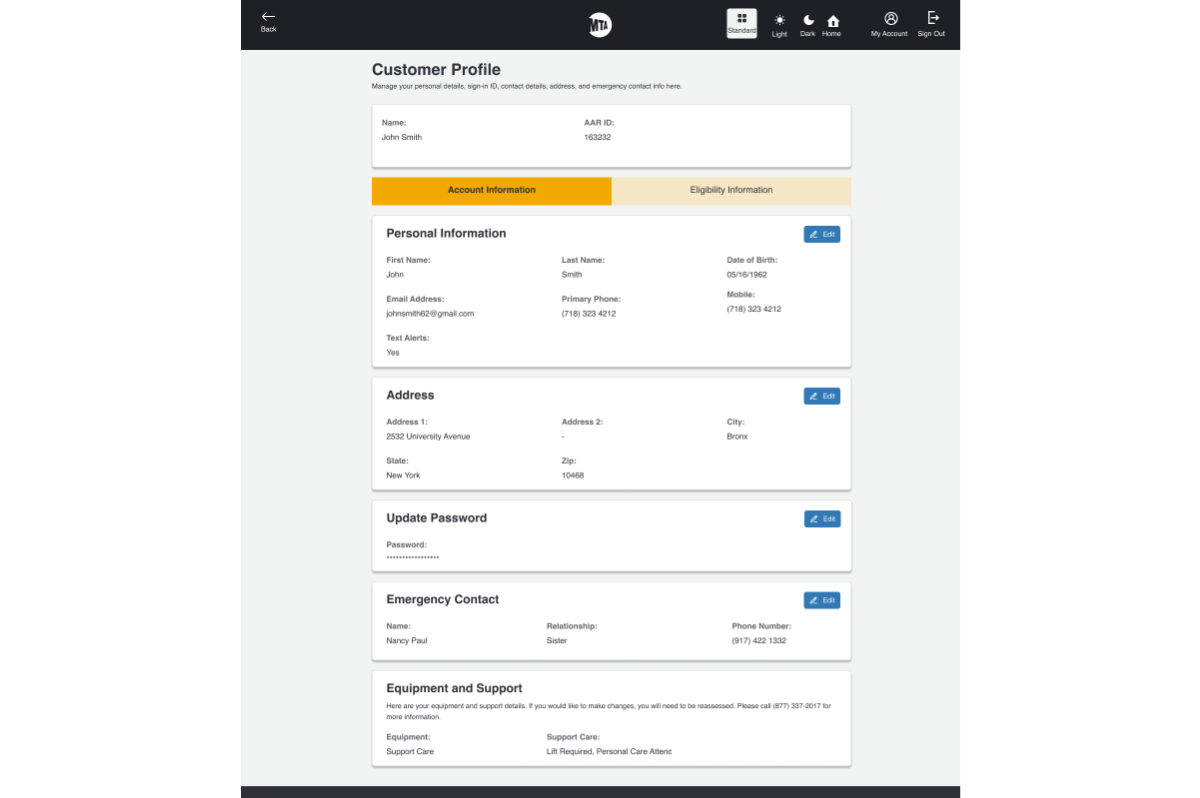Switch to Light theme sun icon
Viewport: 1200px width, 798px height.
[779, 20]
